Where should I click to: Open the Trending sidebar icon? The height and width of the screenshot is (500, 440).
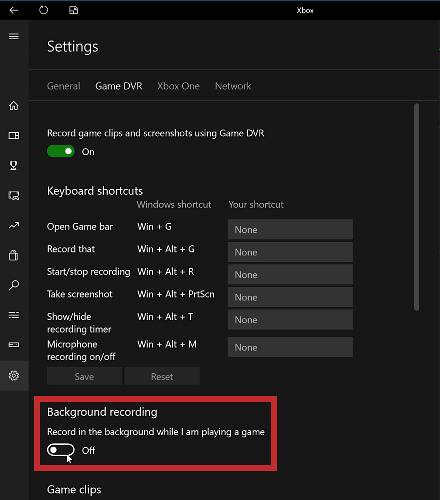pyautogui.click(x=14, y=225)
